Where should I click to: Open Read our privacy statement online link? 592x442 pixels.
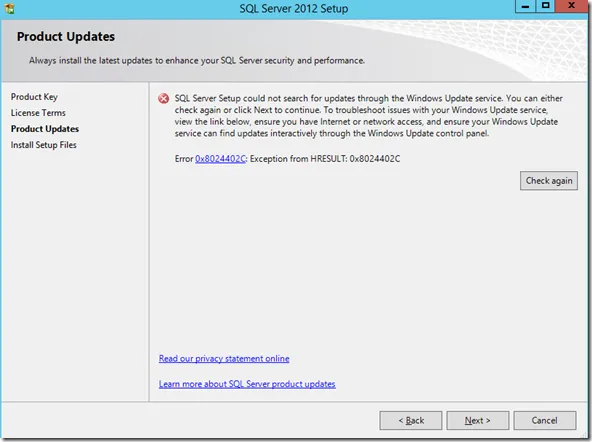(x=224, y=359)
